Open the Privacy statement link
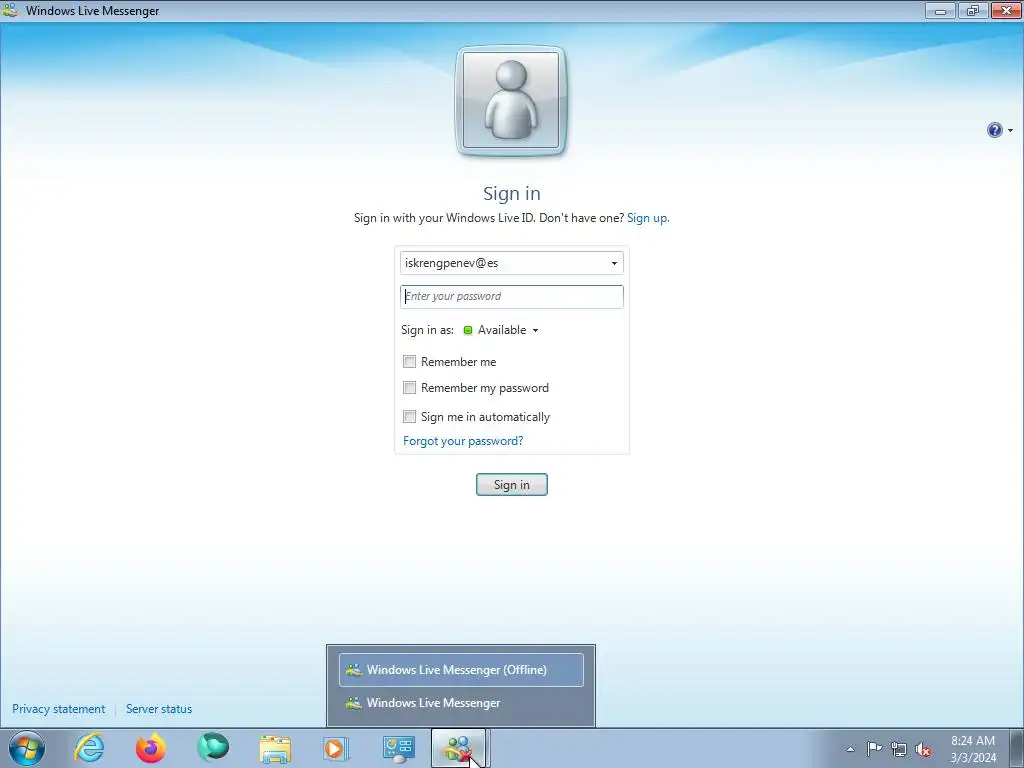Viewport: 1024px width, 768px height. coord(59,709)
